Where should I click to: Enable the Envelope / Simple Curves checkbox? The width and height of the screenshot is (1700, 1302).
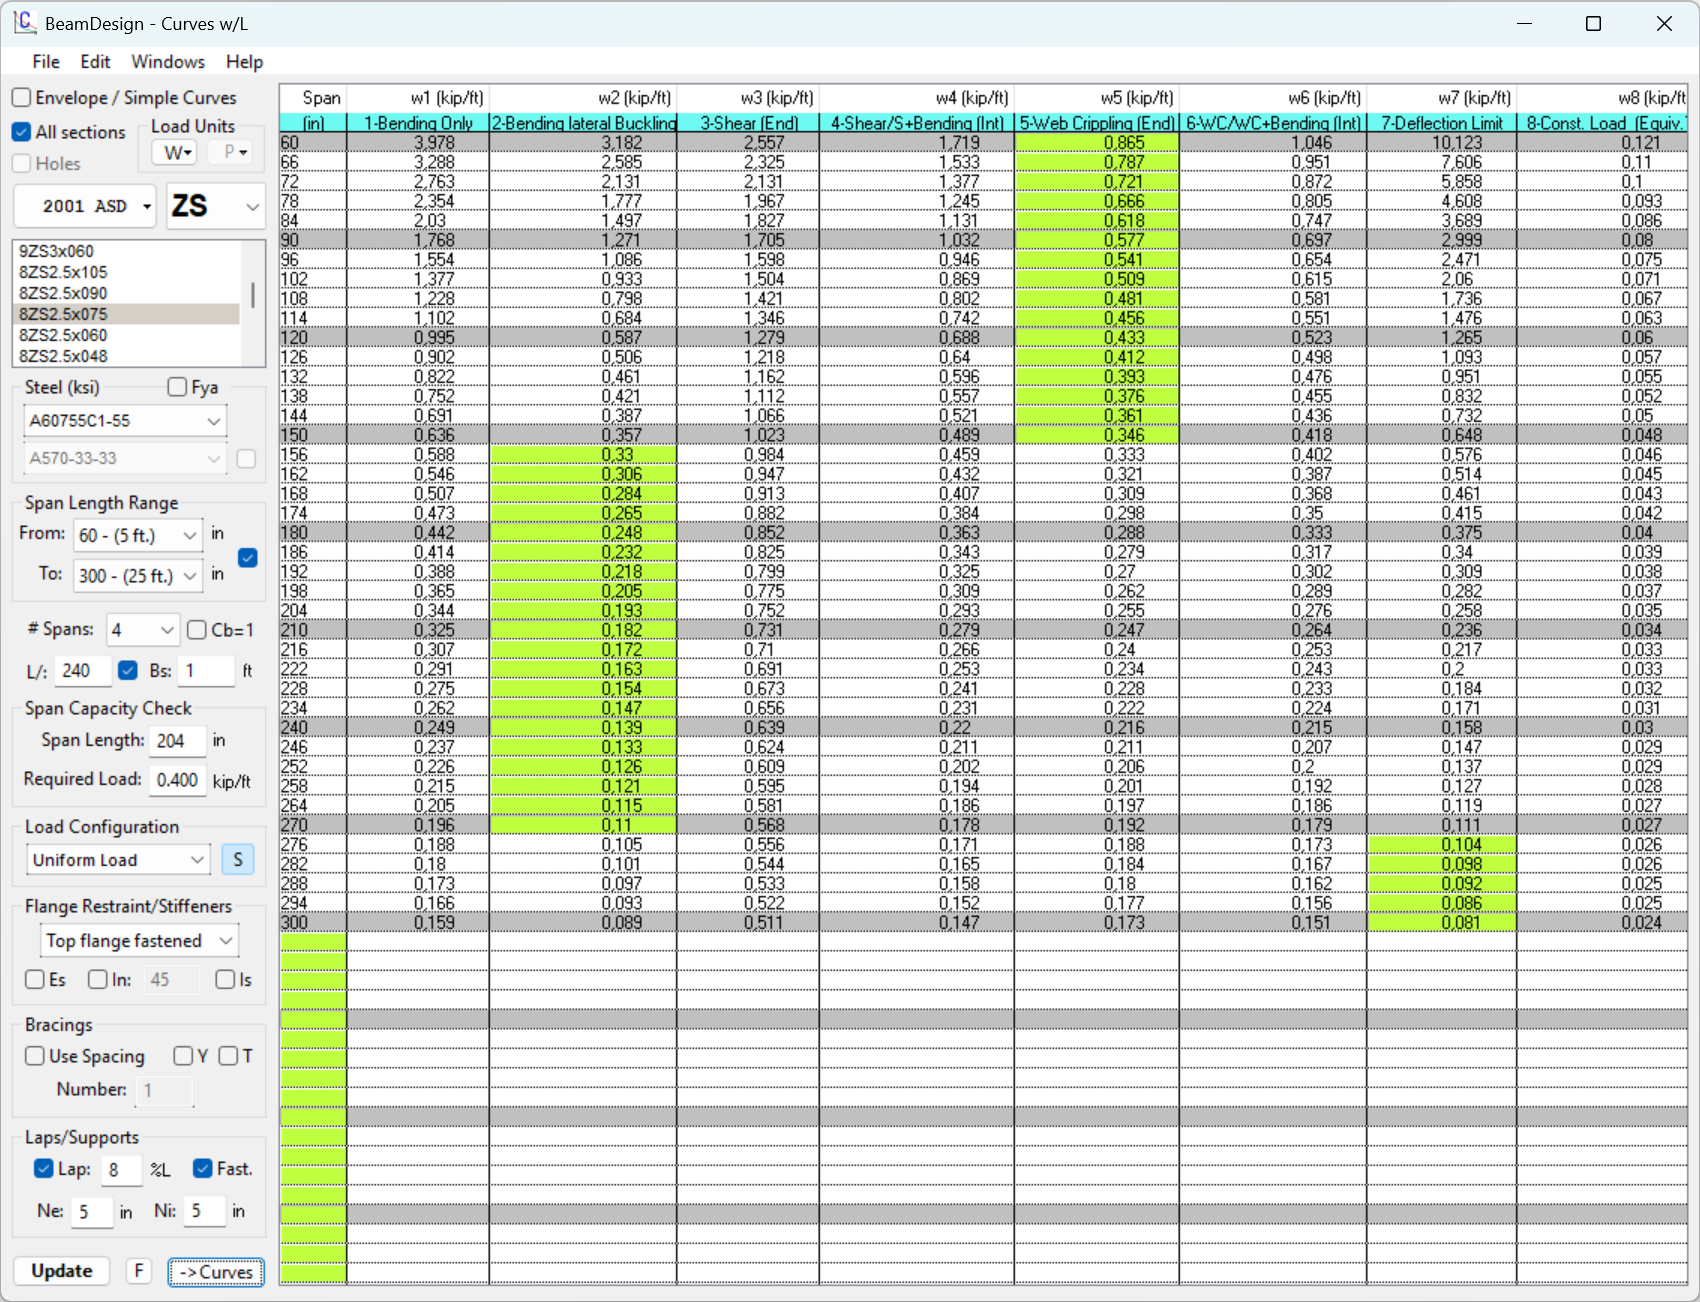(22, 98)
